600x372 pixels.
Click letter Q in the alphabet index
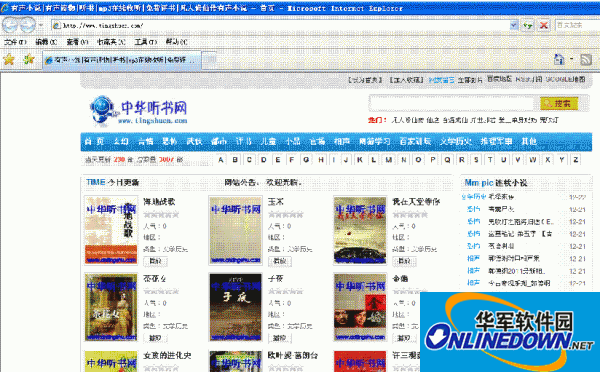(447, 160)
